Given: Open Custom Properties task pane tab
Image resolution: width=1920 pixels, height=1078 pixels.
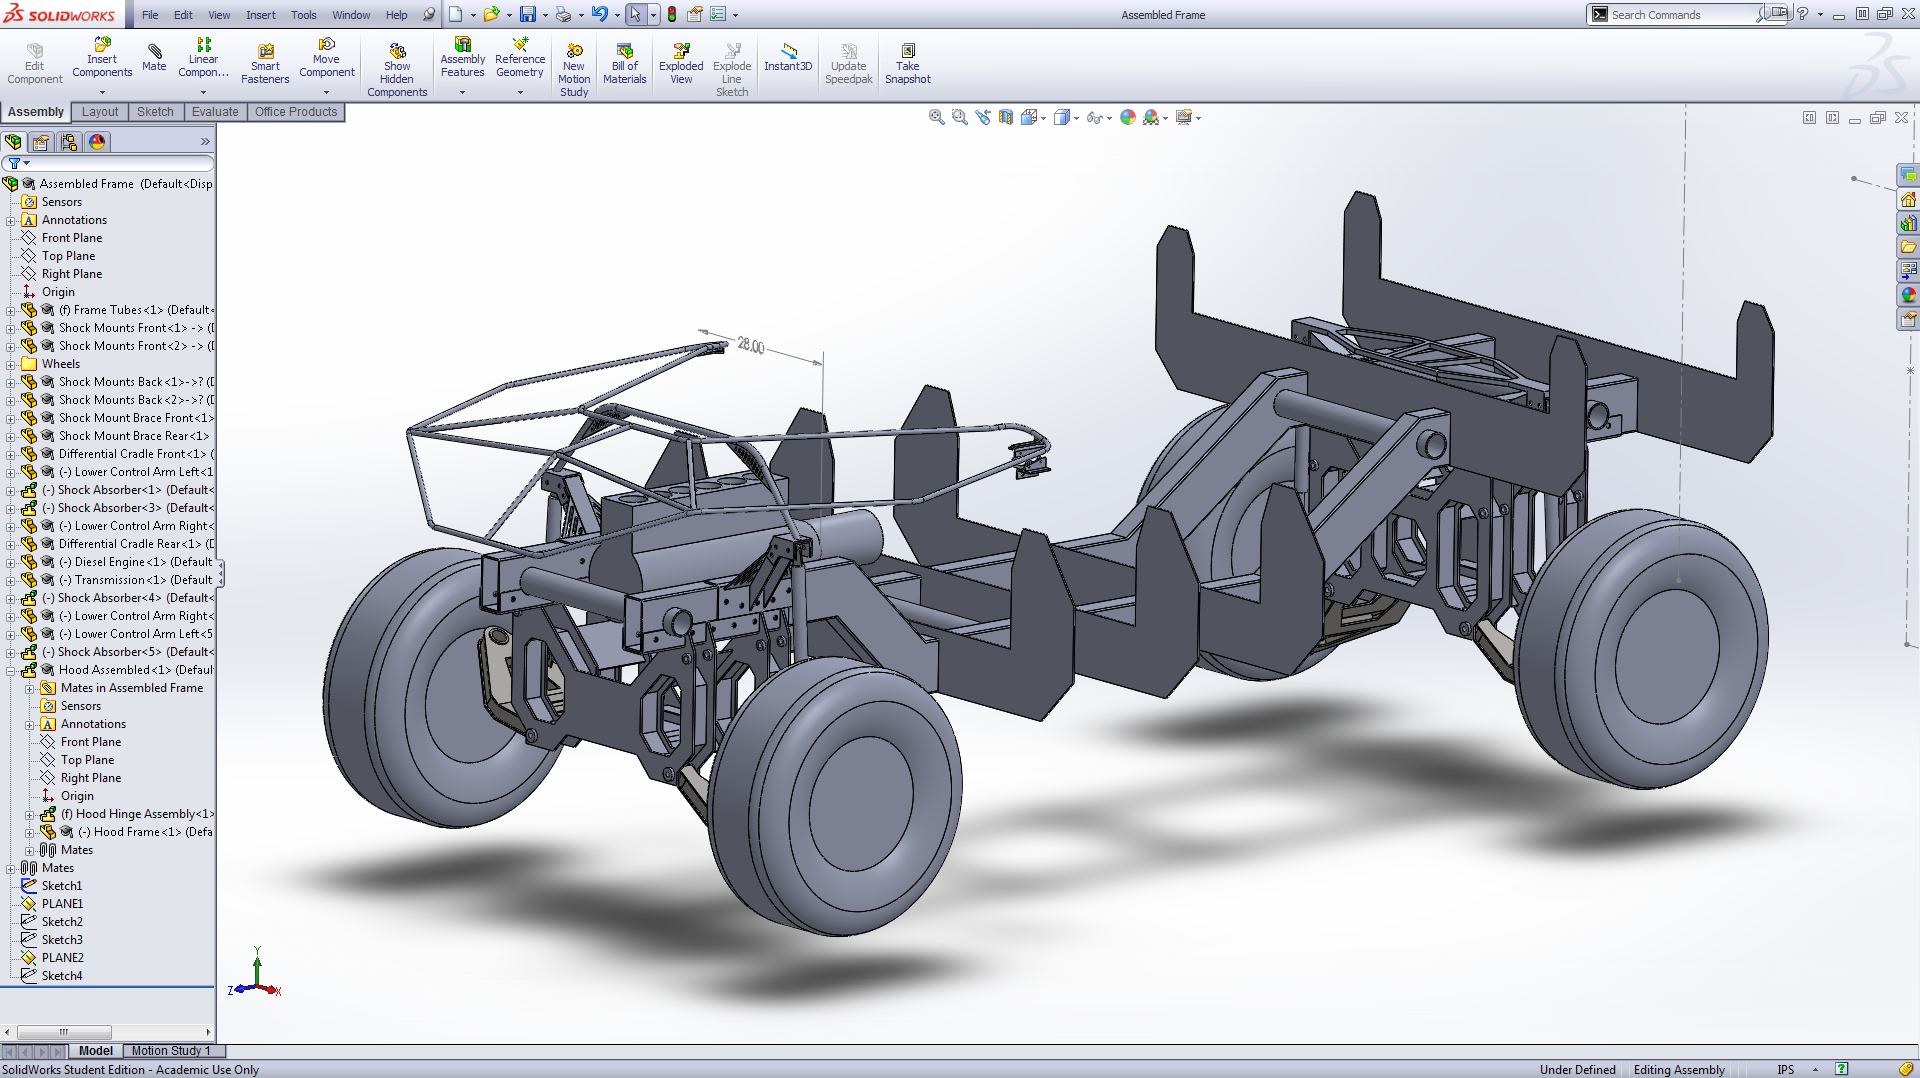Looking at the screenshot, I should click(1909, 319).
